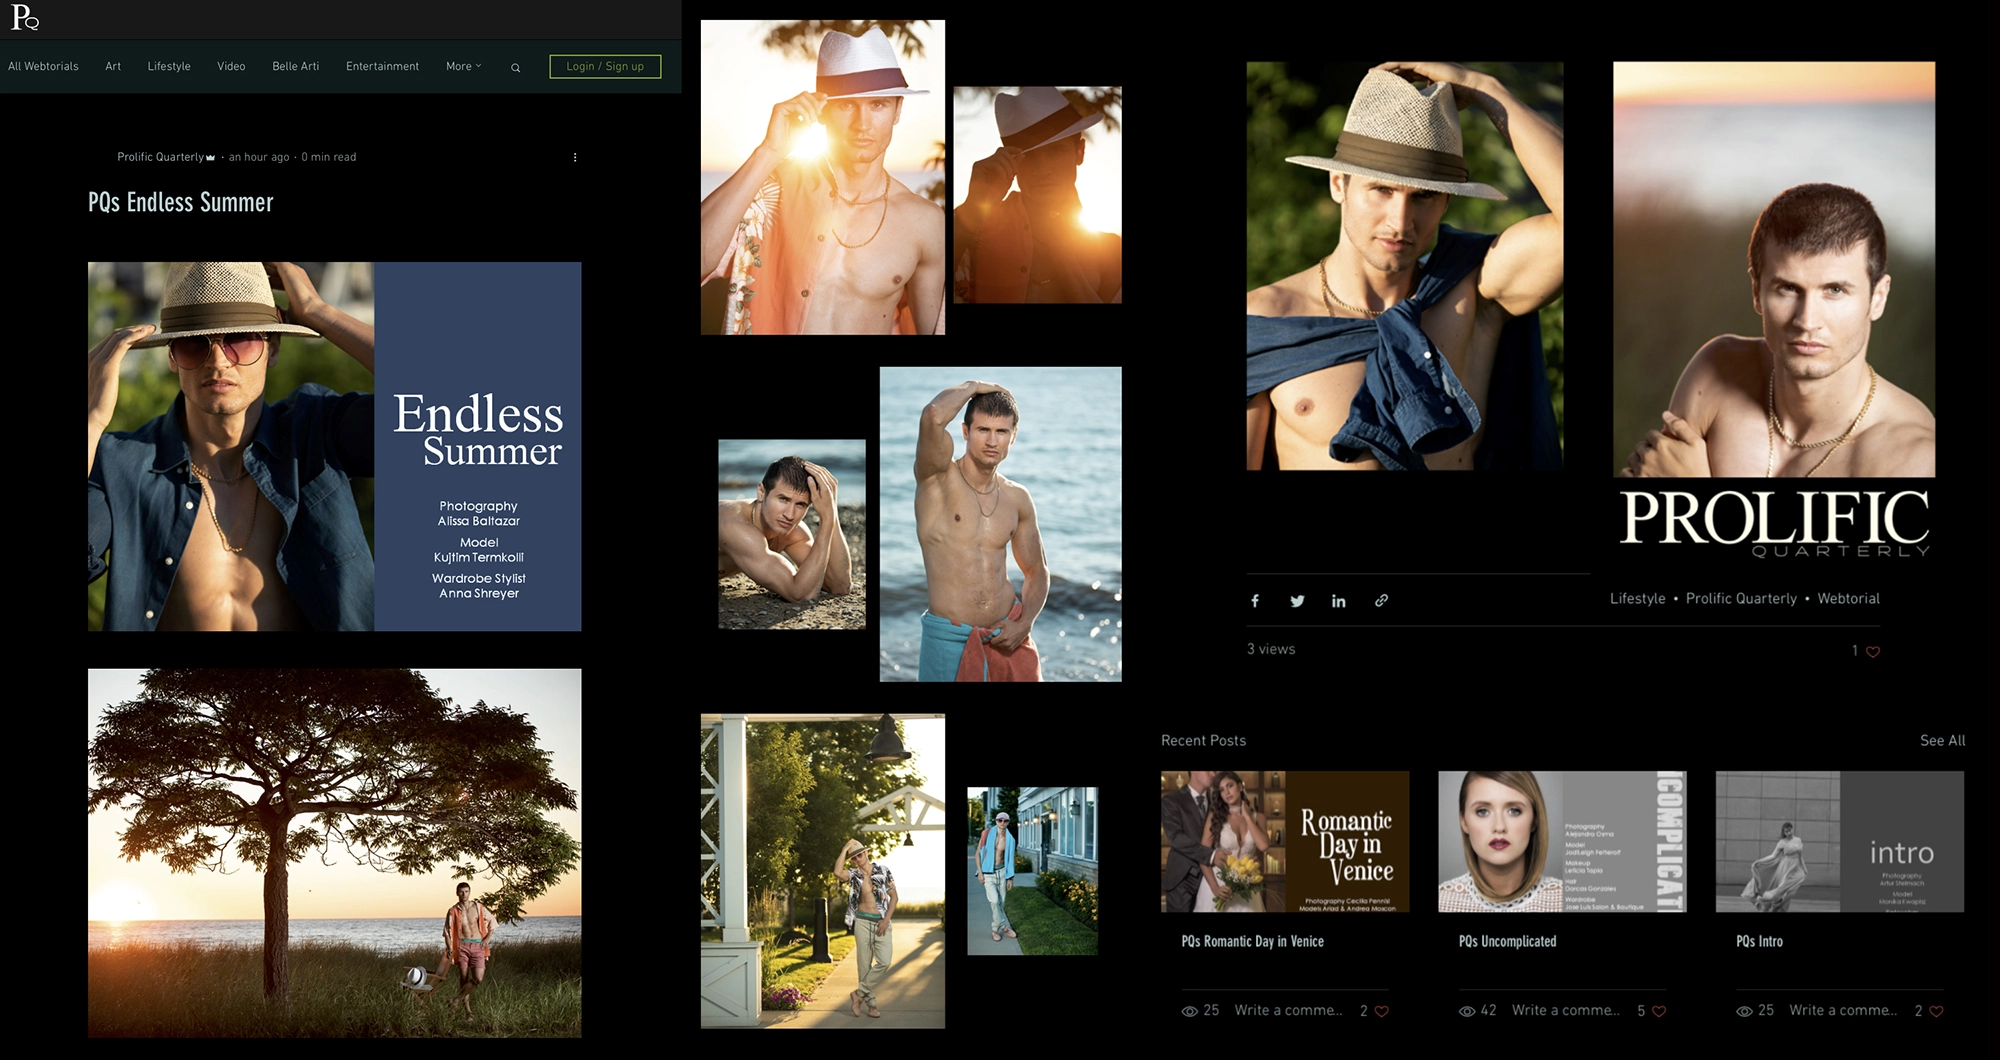Go to Lifestyle in the navigation bar
Viewport: 2000px width, 1060px height.
[169, 67]
